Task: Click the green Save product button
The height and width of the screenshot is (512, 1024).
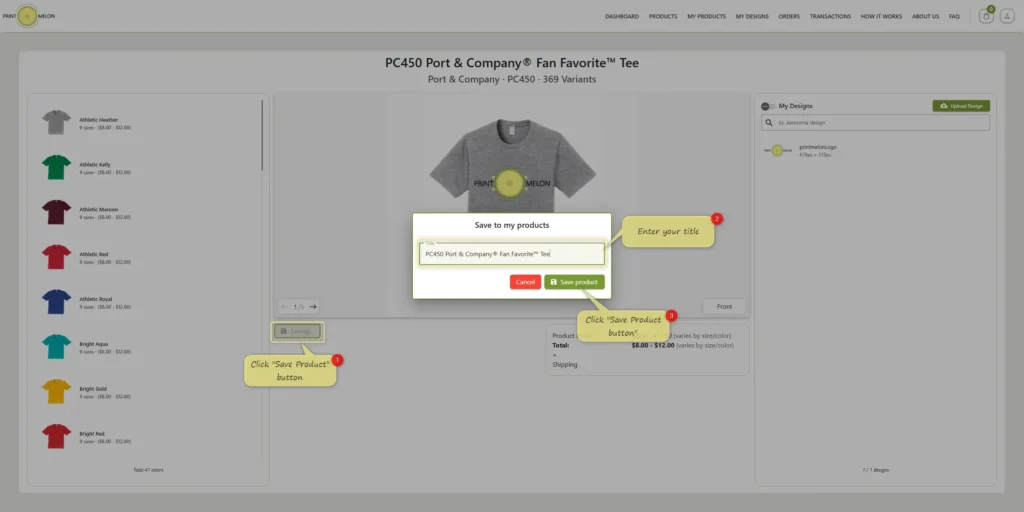Action: tap(574, 282)
